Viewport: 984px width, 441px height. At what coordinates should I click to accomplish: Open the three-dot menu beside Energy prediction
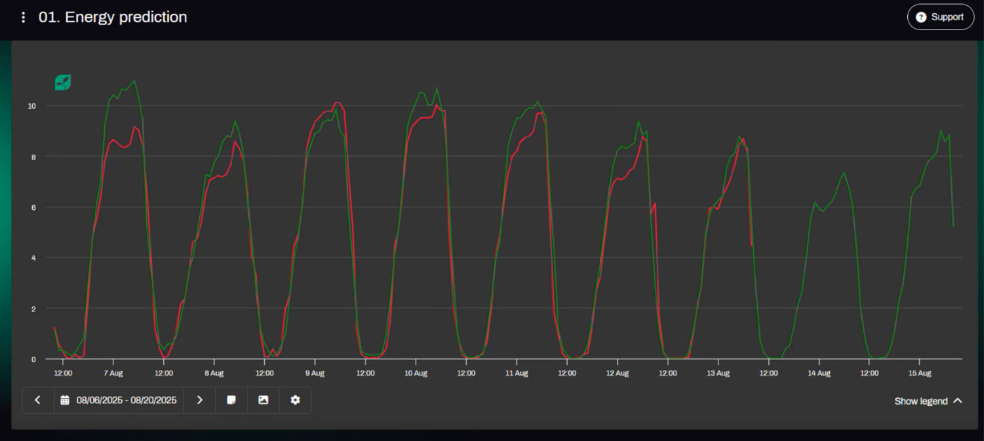point(24,18)
